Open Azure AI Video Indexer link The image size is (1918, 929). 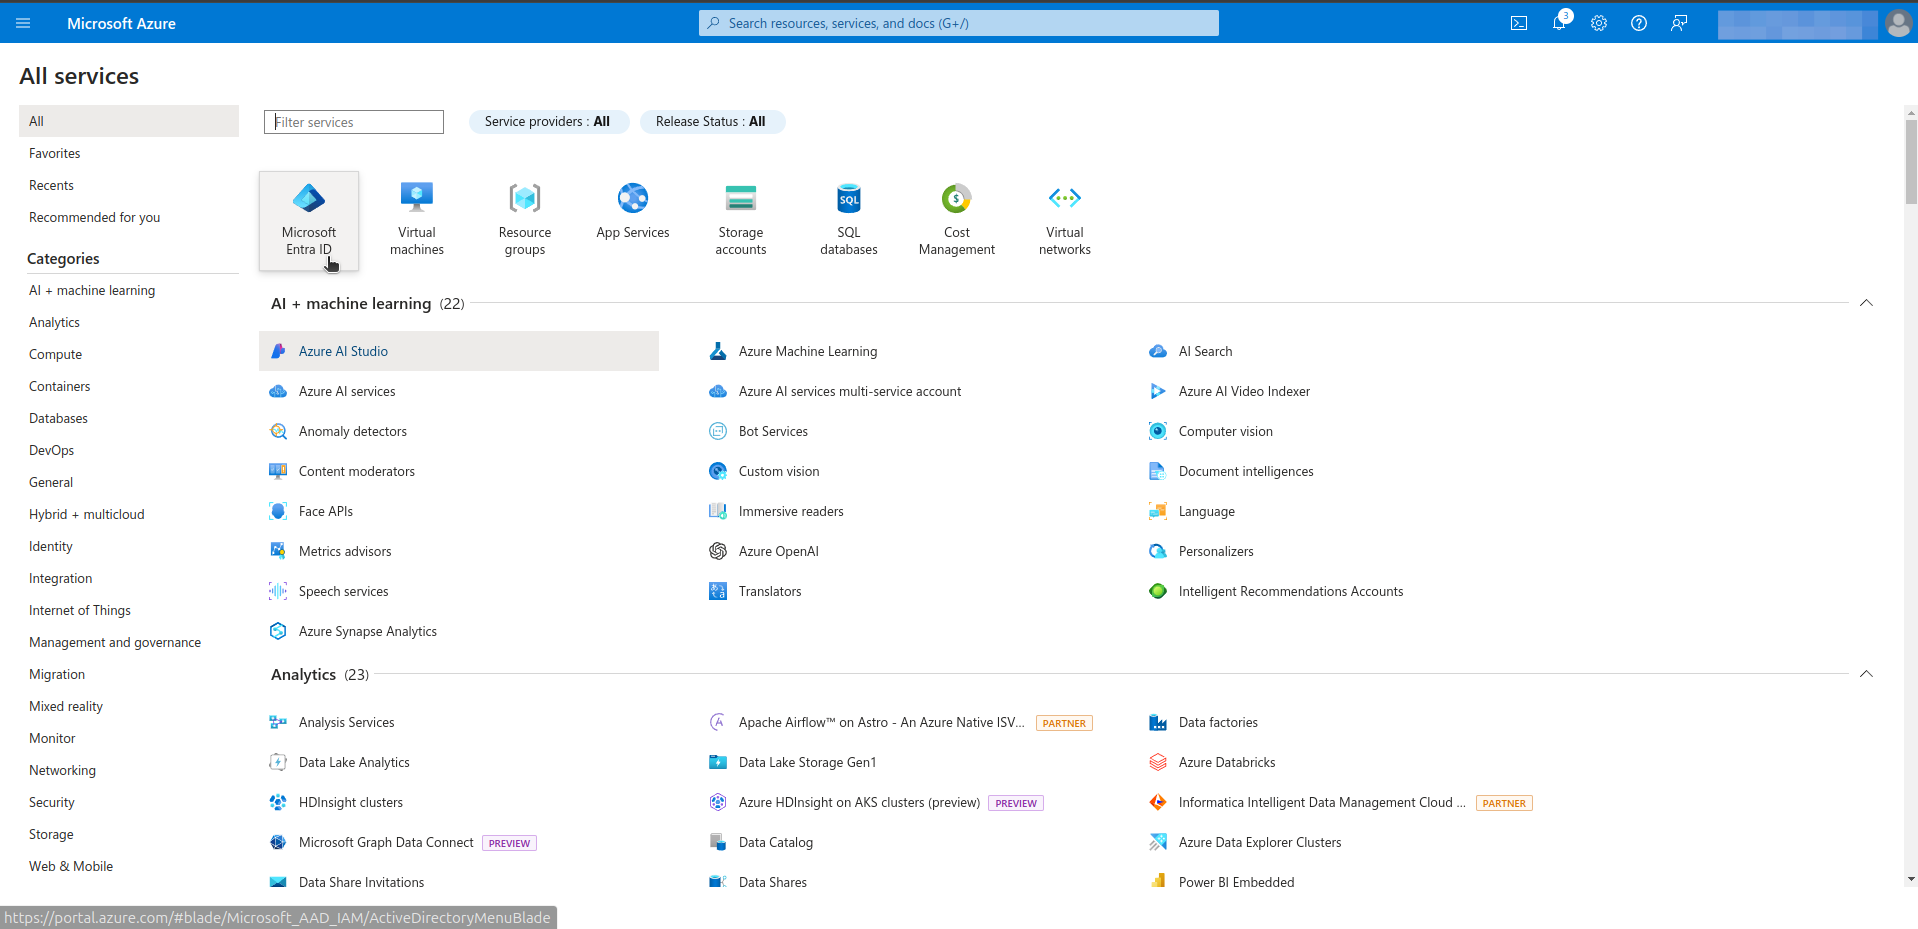(1244, 391)
